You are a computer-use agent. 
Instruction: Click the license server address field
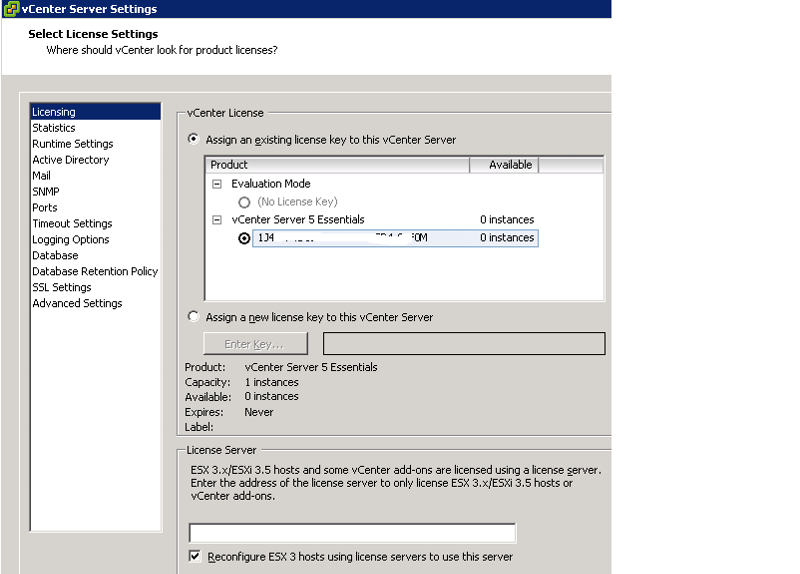tap(352, 533)
